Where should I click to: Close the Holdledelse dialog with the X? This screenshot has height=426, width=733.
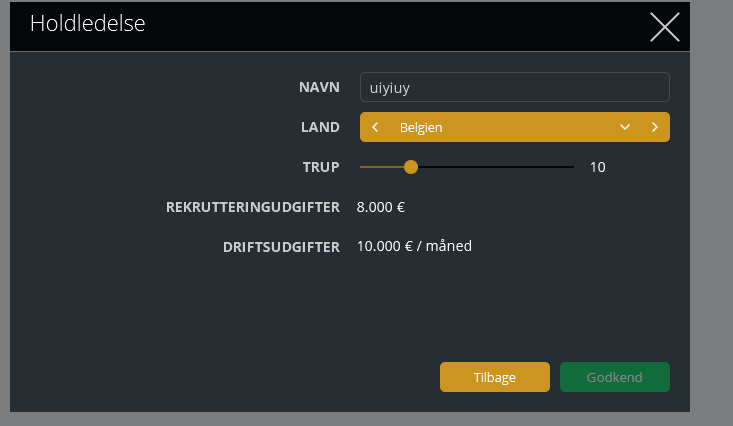664,27
